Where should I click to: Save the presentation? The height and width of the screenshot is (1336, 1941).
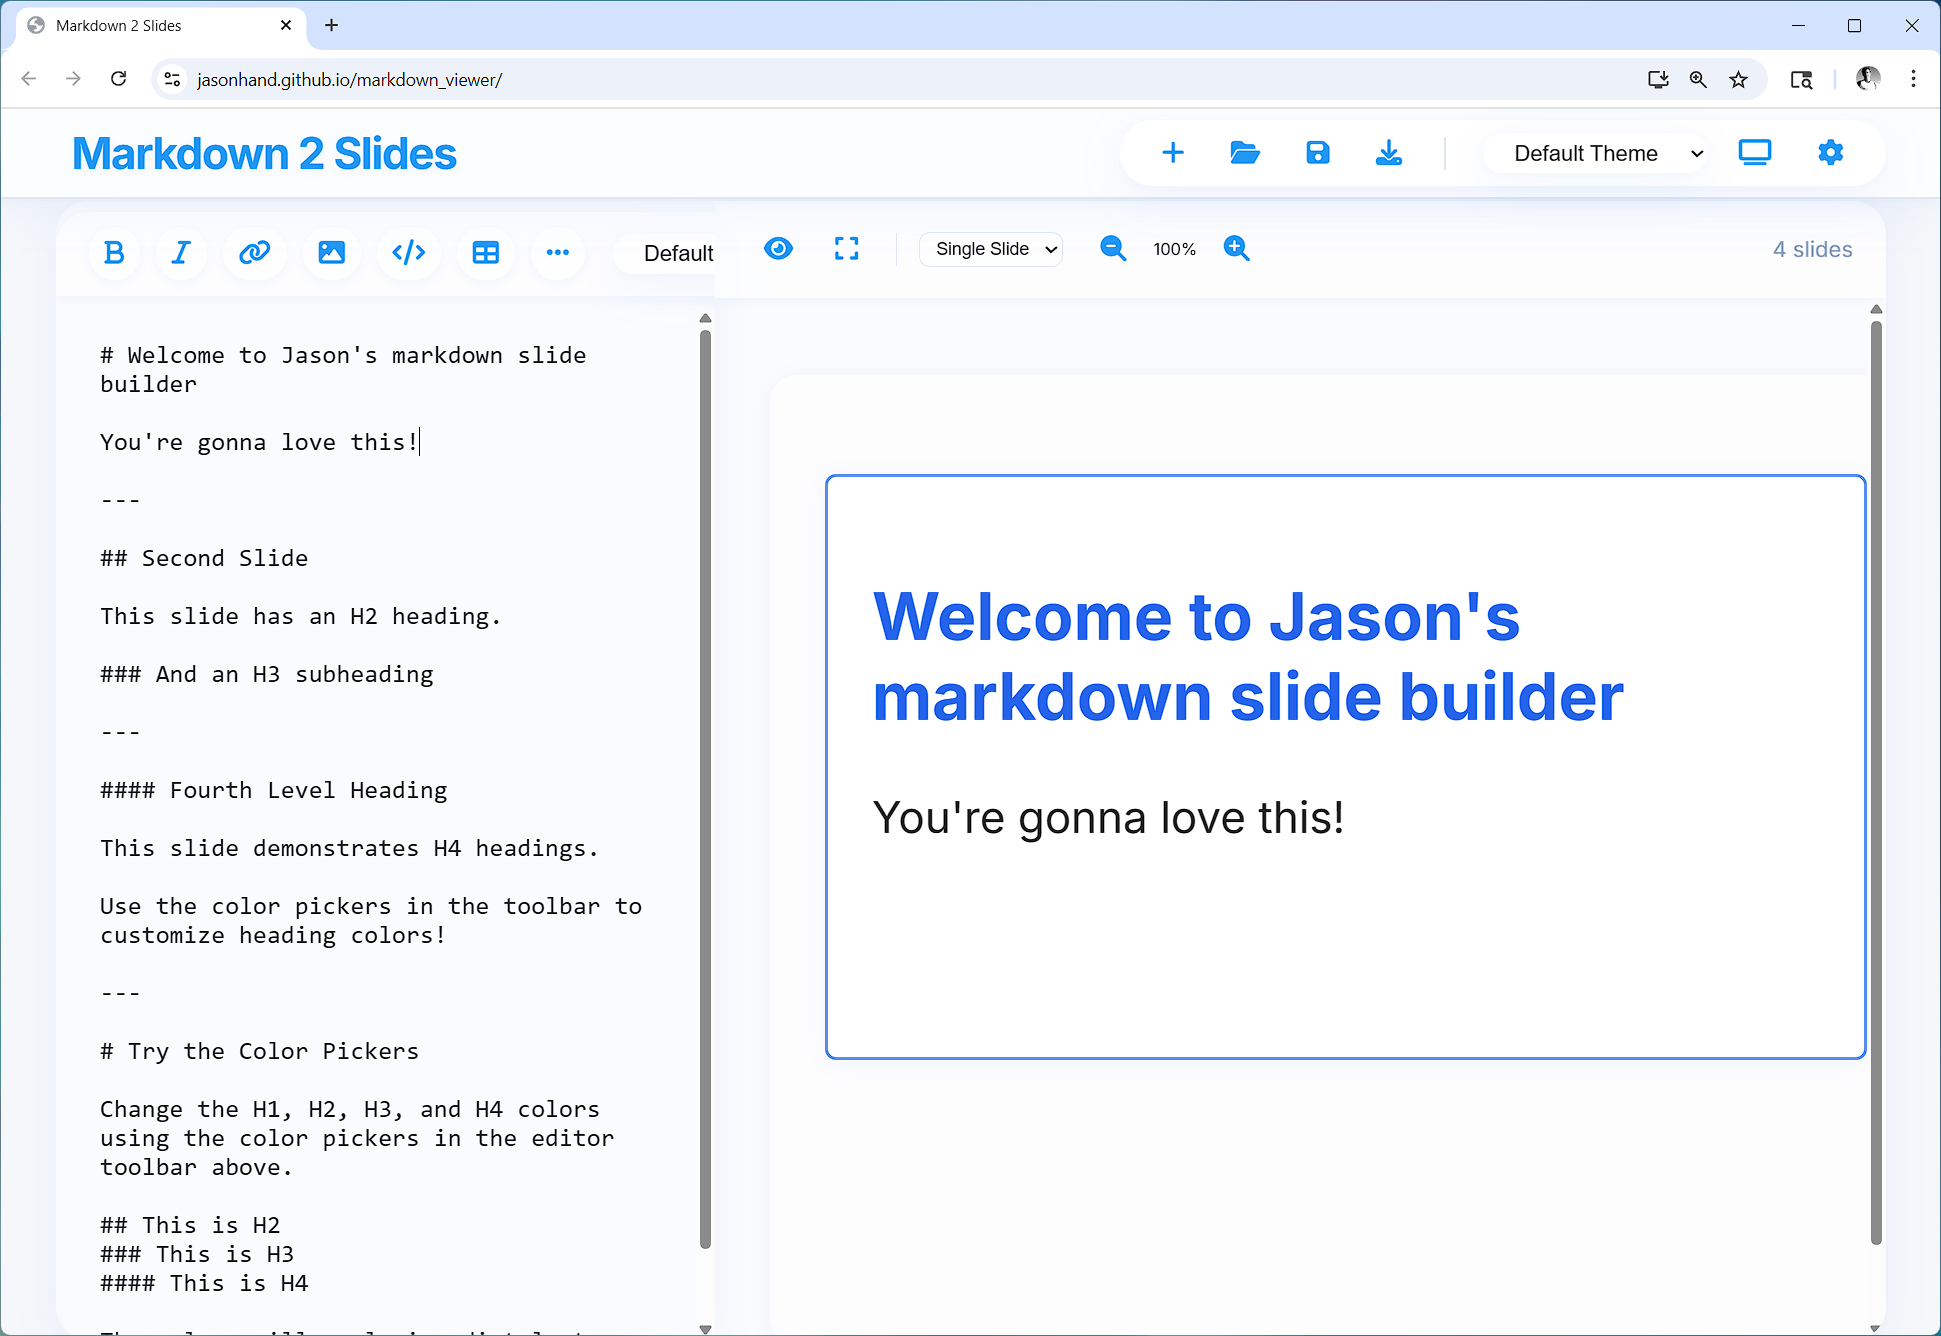point(1318,153)
